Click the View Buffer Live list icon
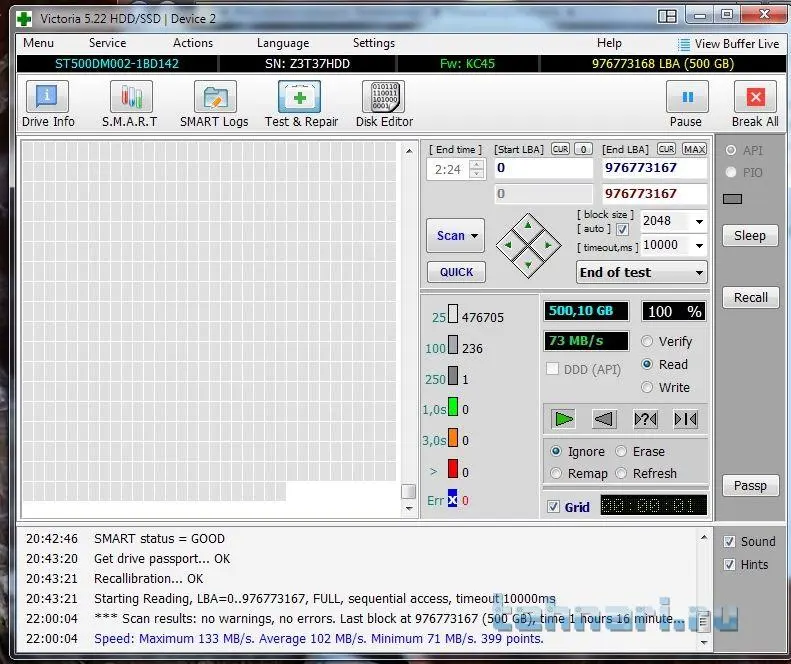The image size is (791, 664). (684, 44)
